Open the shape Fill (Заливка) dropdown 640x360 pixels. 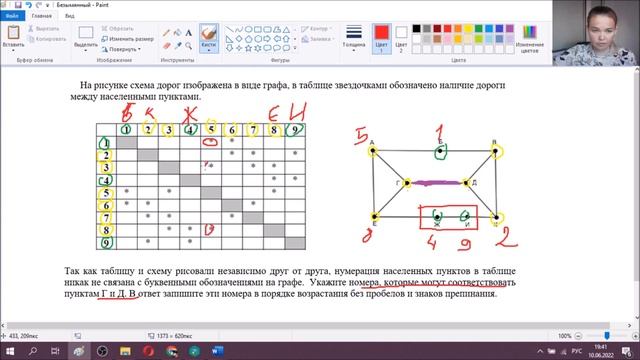(x=318, y=39)
